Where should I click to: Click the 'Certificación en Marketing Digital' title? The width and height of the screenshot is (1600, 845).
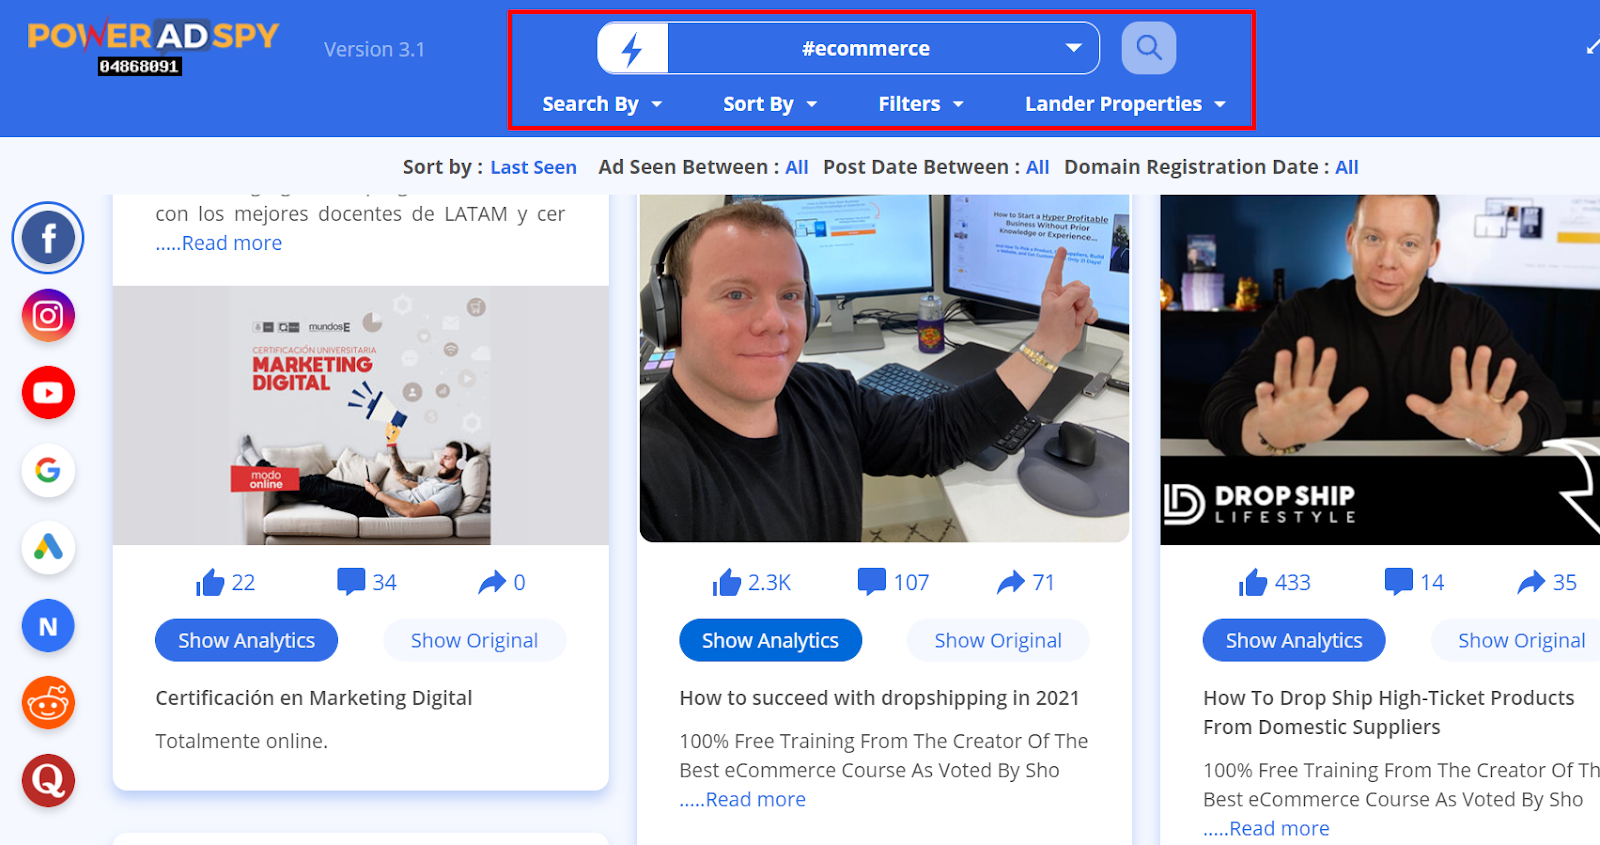(x=314, y=698)
